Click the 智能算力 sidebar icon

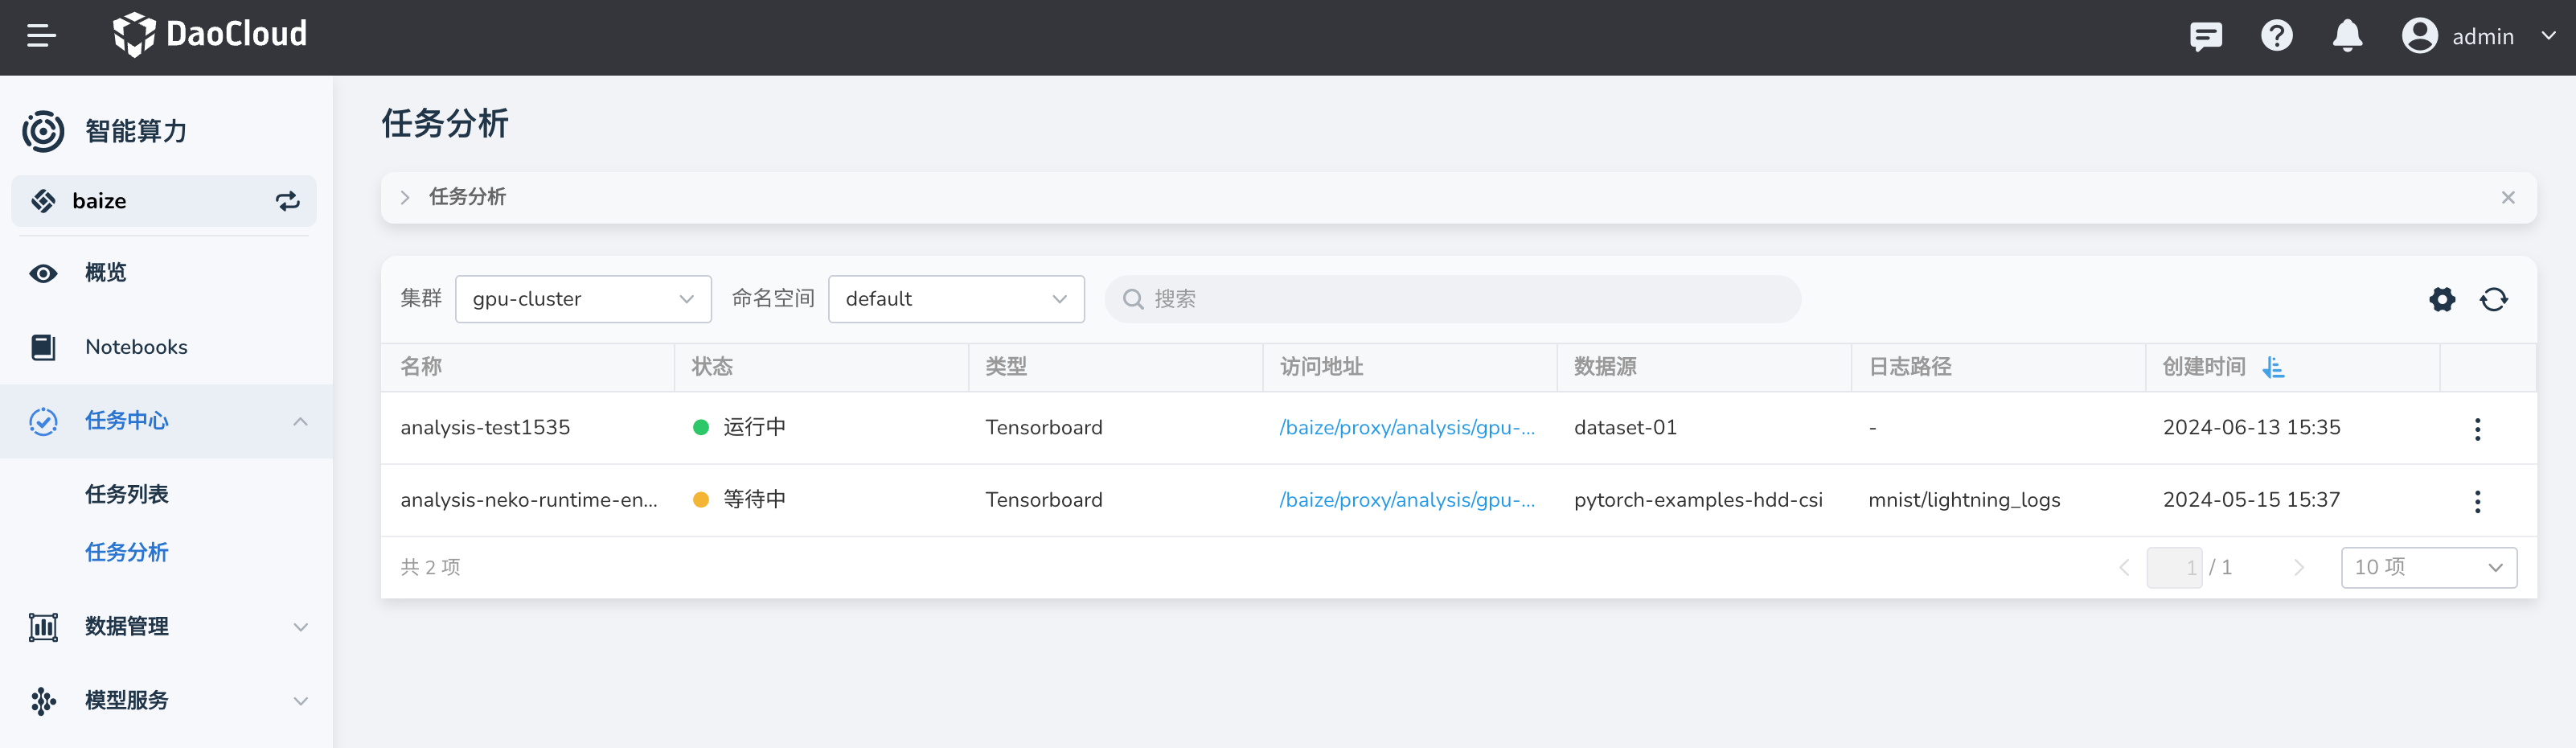(x=42, y=130)
